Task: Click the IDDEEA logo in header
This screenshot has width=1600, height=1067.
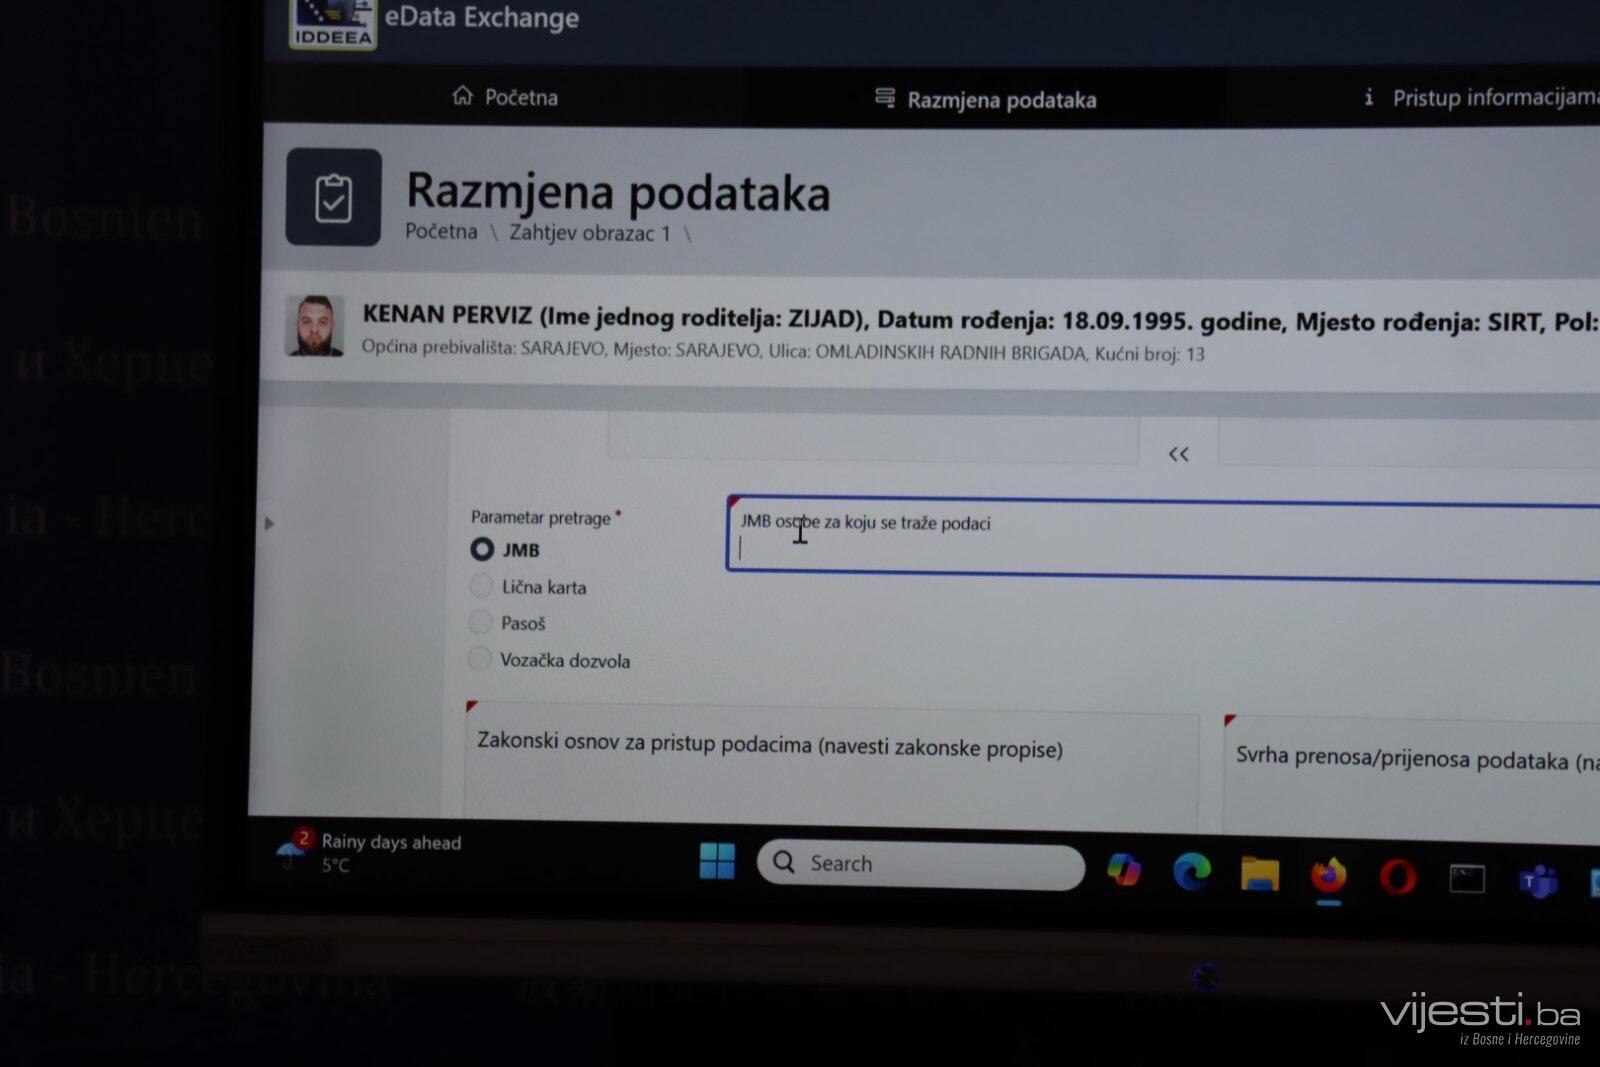Action: (332, 23)
